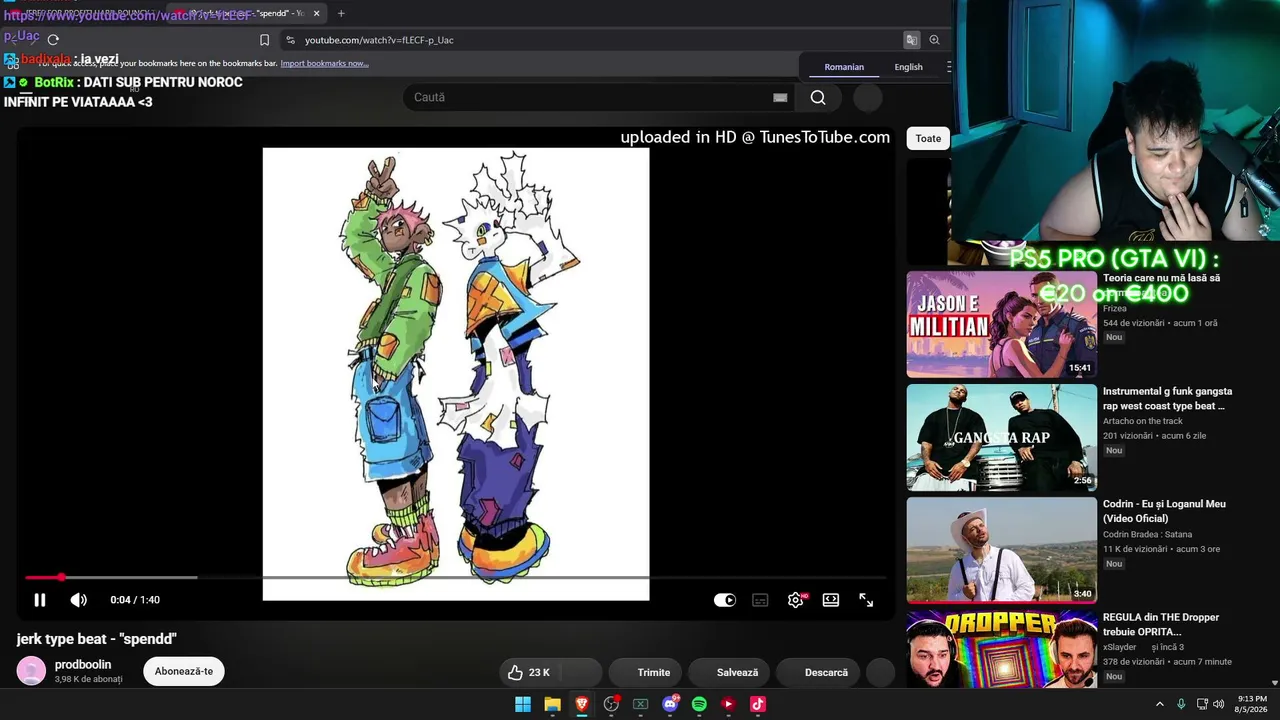Click the YouTube search magnifier button
The image size is (1280, 720).
pyautogui.click(x=818, y=97)
